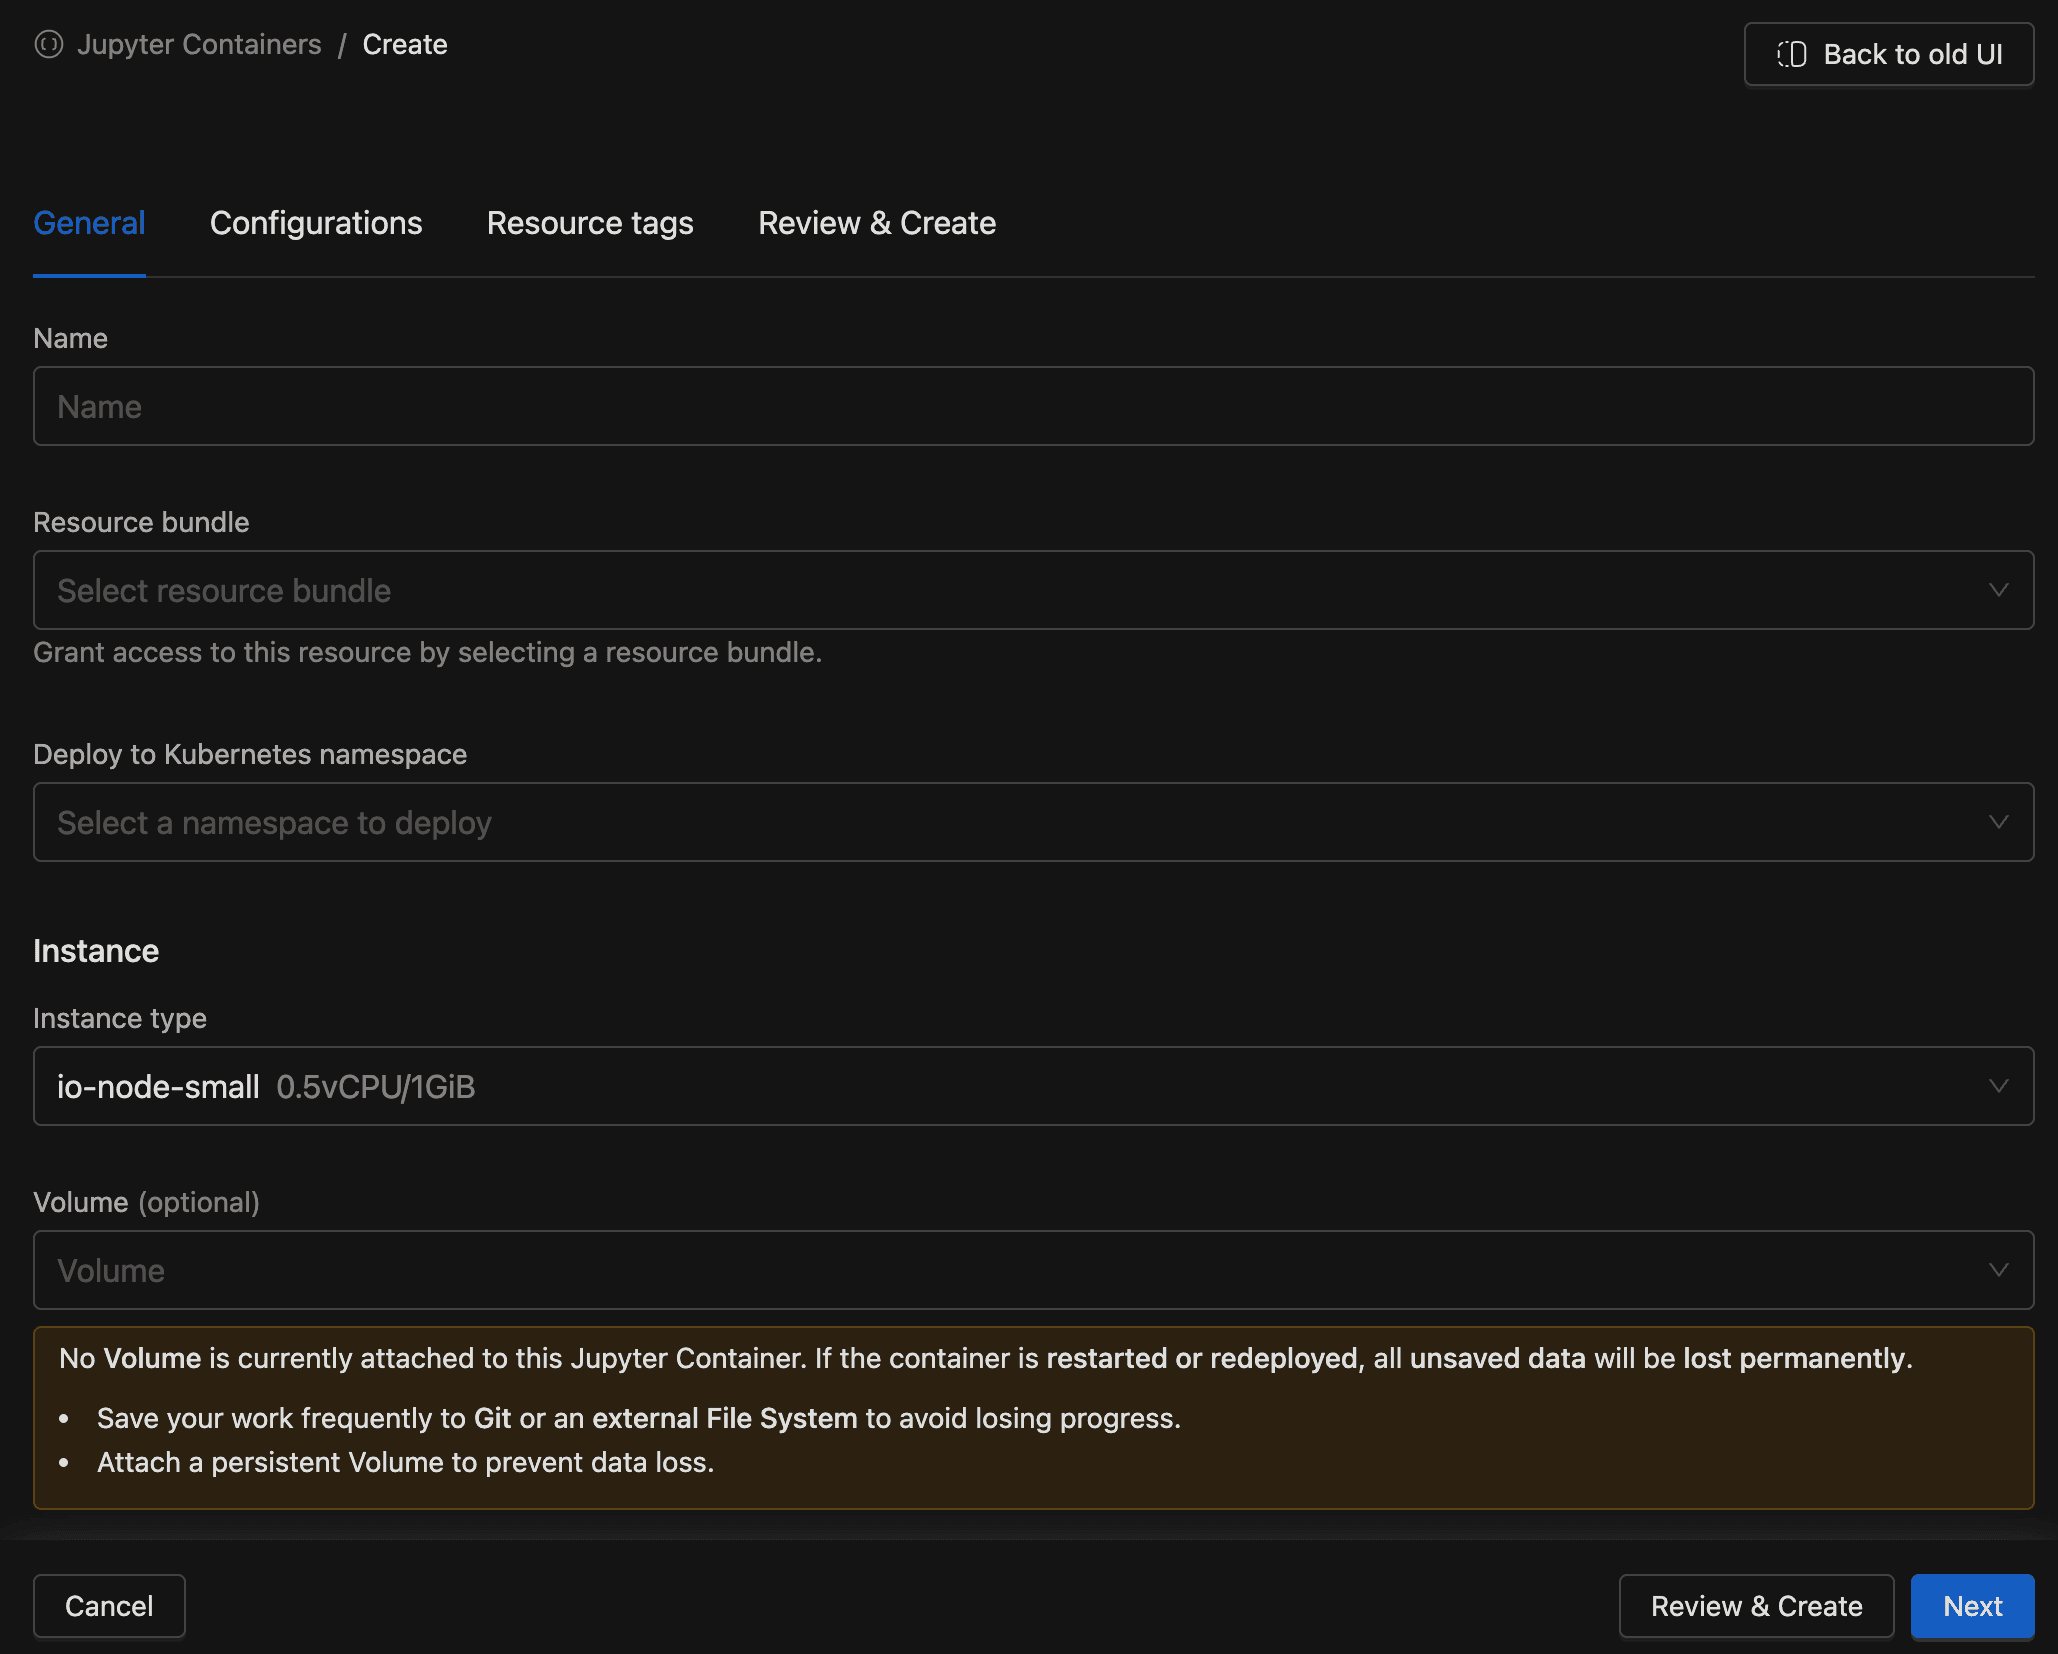
Task: Open the Select a namespace to deploy dropdown
Action: coord(1000,822)
